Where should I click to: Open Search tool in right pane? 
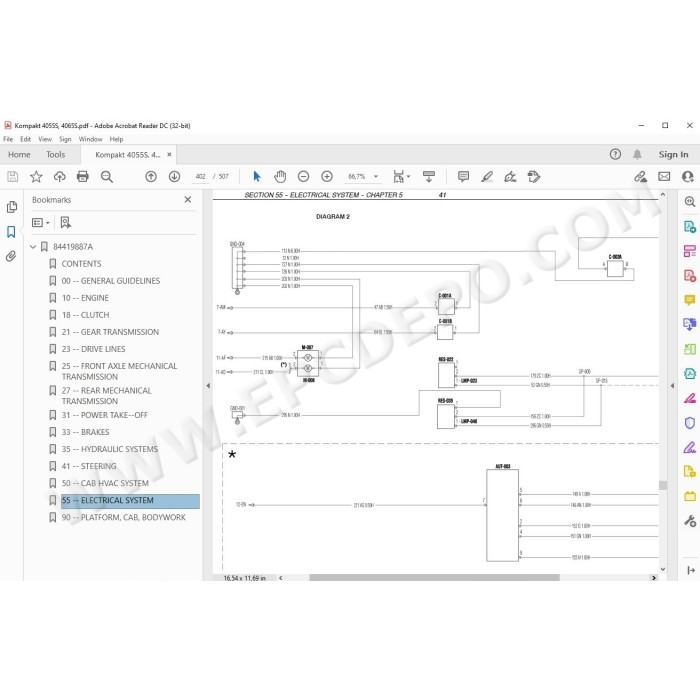690,202
